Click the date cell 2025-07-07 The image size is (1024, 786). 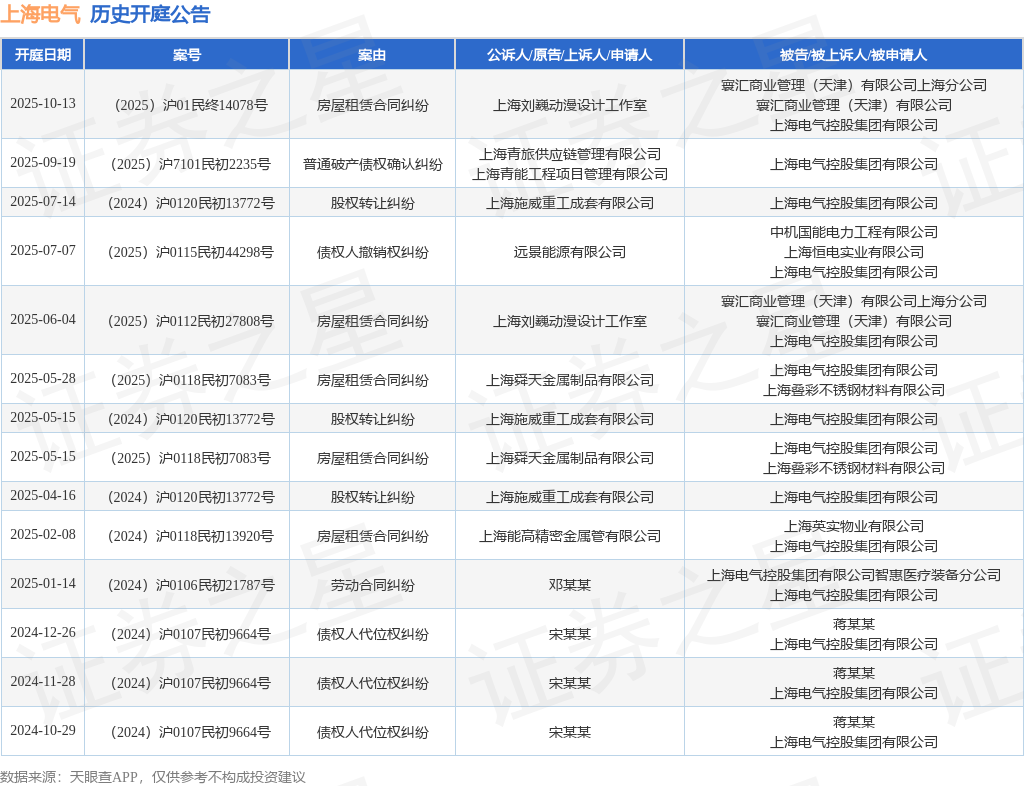coord(42,251)
